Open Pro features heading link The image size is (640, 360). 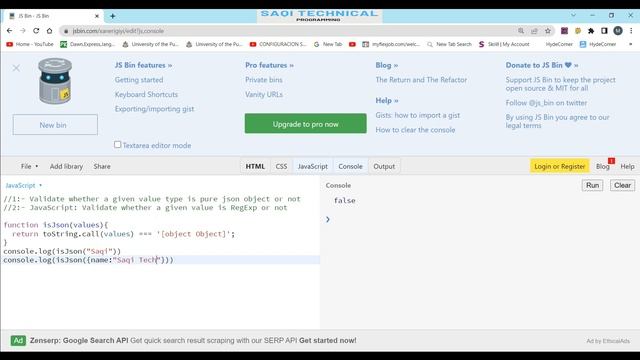click(x=269, y=65)
